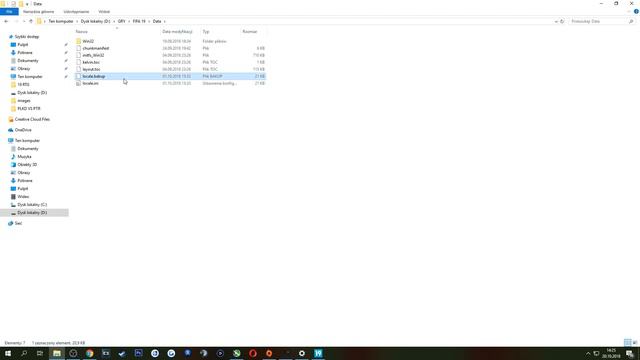This screenshot has width=640, height=360.
Task: Open FIFA 19 taskbar icon
Action: pyautogui.click(x=318, y=353)
